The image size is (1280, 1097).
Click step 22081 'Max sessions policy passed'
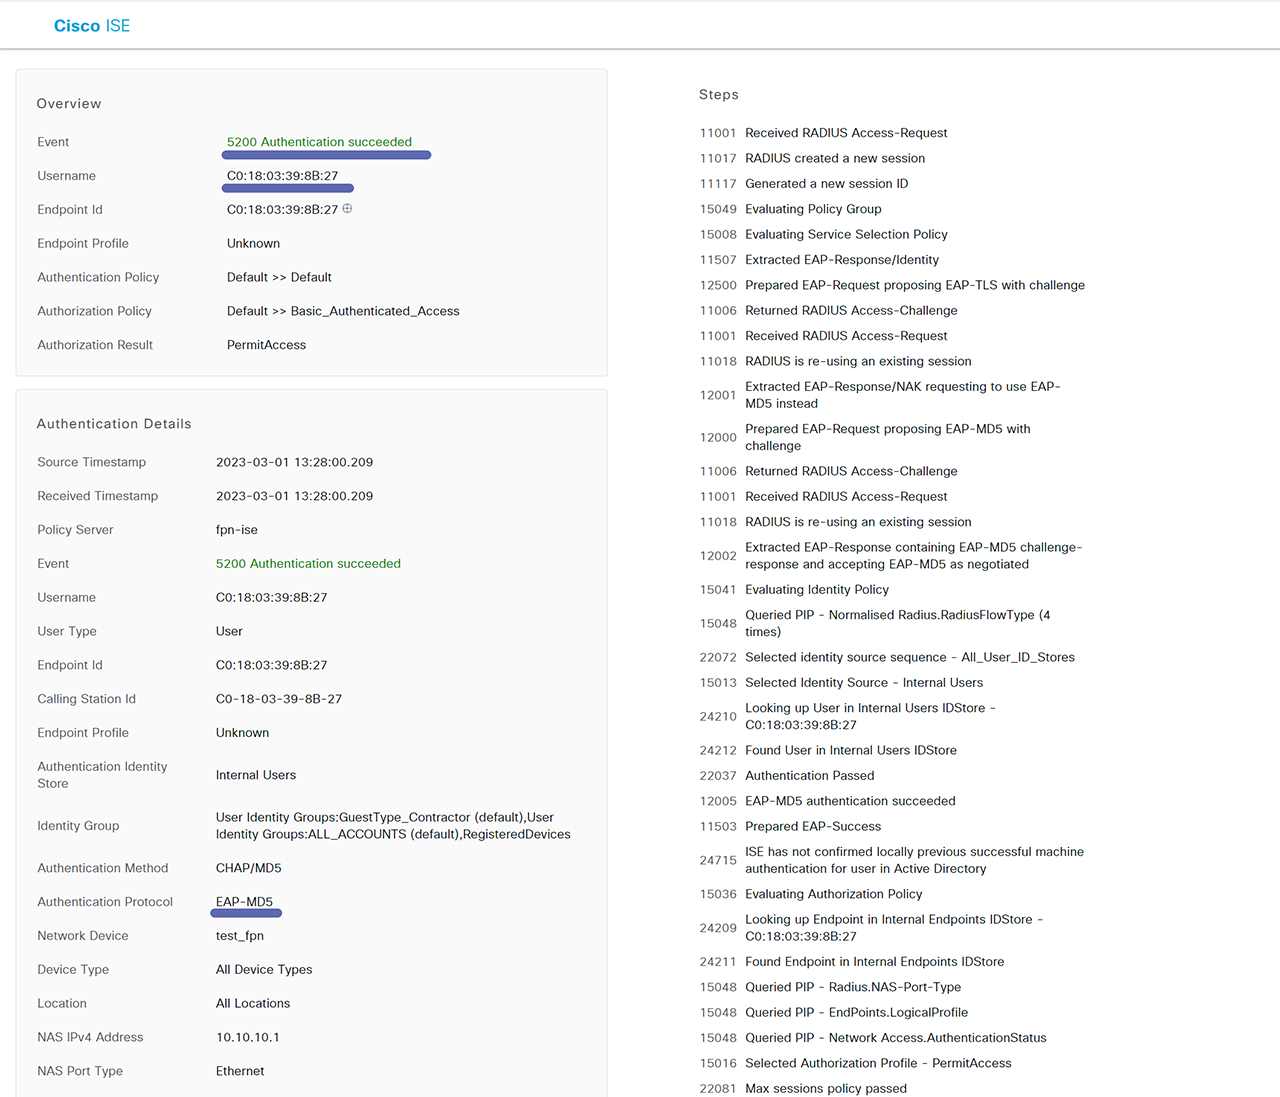click(803, 1088)
